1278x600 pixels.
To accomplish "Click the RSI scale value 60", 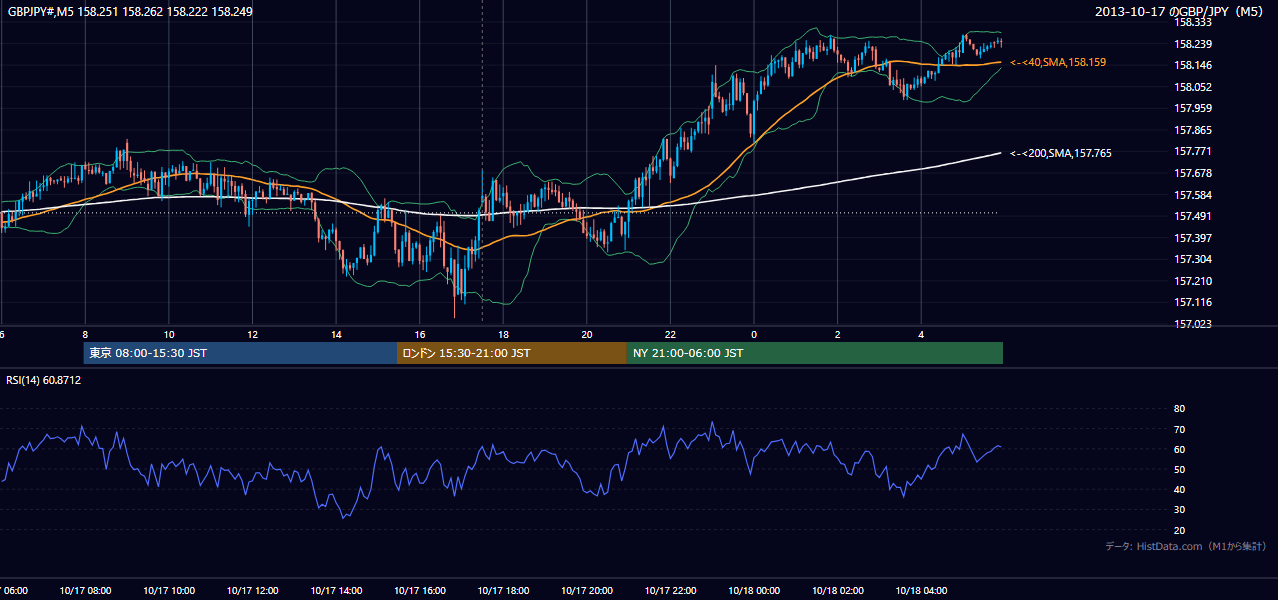I will coord(1179,449).
